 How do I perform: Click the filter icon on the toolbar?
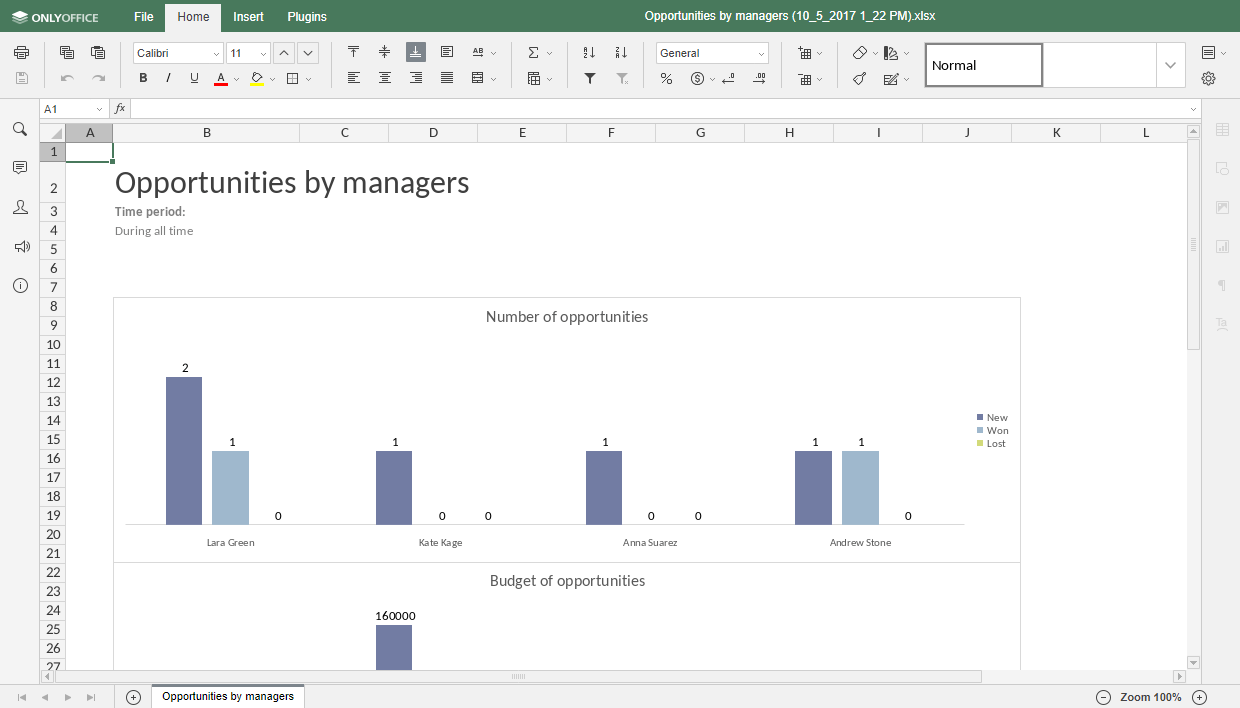589,78
